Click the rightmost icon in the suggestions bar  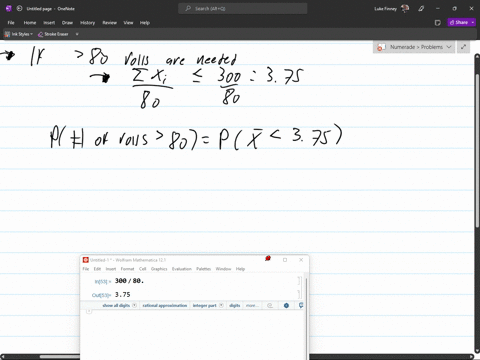tap(301, 305)
